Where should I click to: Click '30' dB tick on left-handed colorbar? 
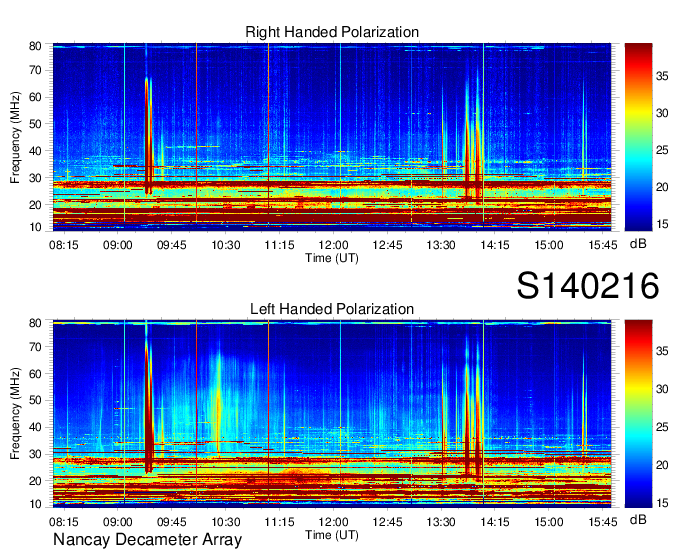pos(662,389)
